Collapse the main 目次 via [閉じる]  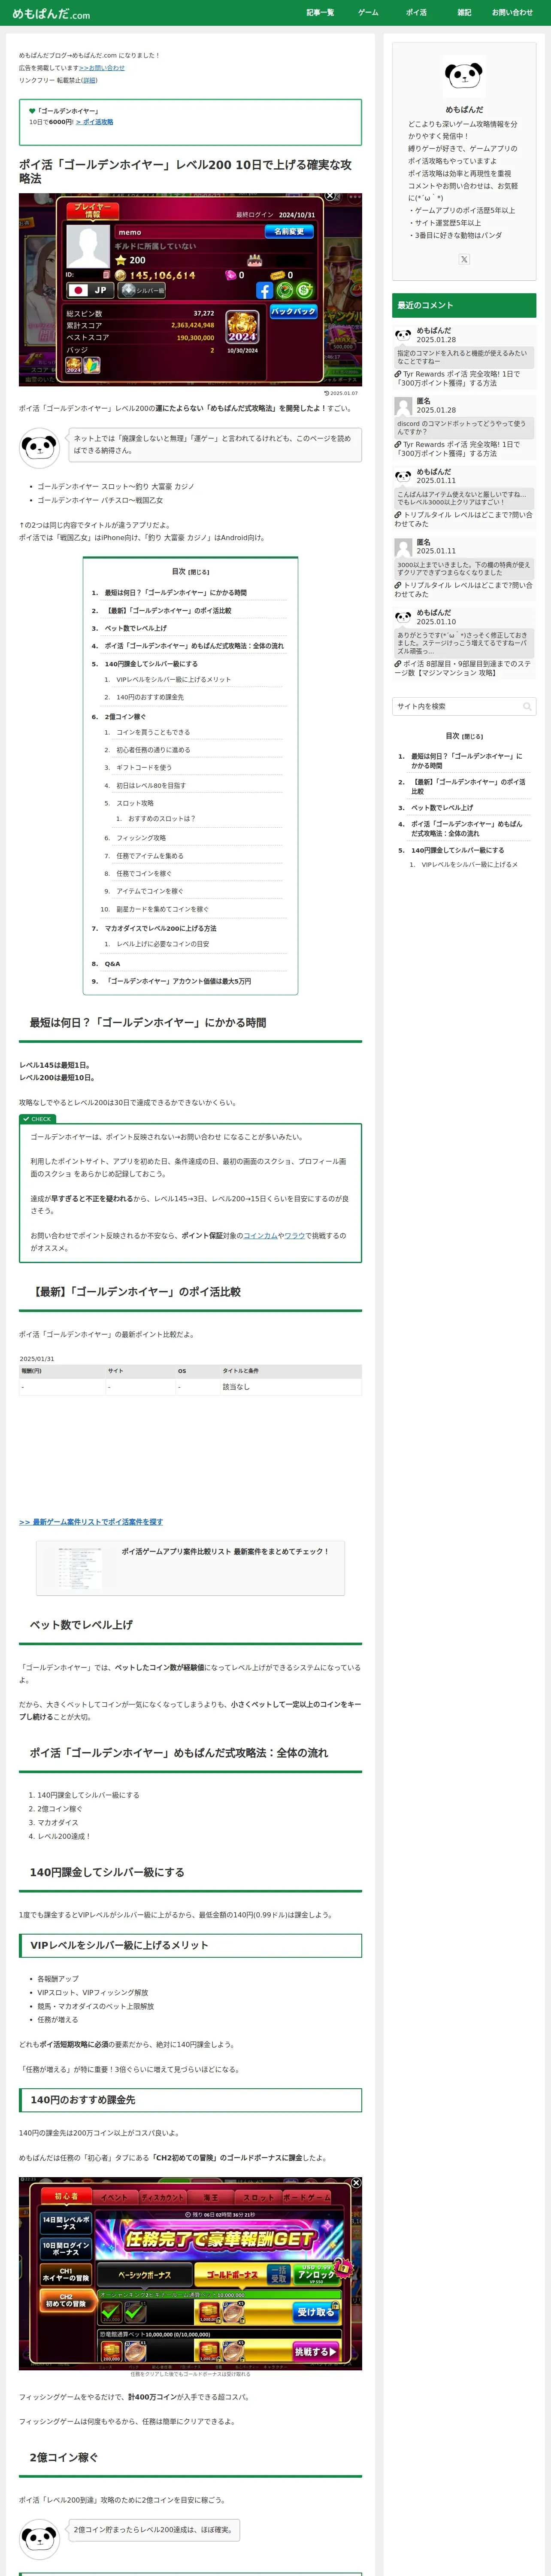[199, 572]
